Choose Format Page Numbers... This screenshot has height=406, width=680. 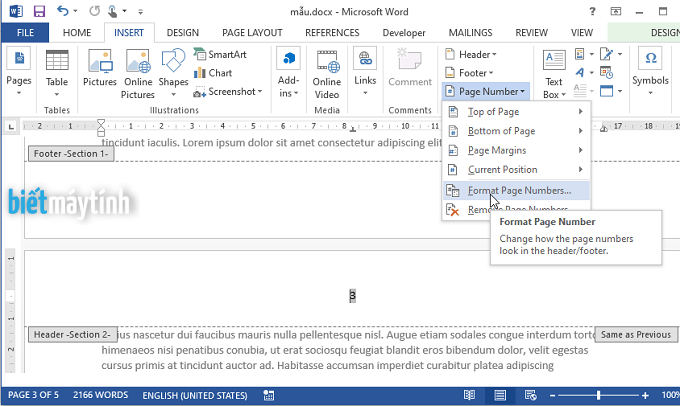click(516, 190)
